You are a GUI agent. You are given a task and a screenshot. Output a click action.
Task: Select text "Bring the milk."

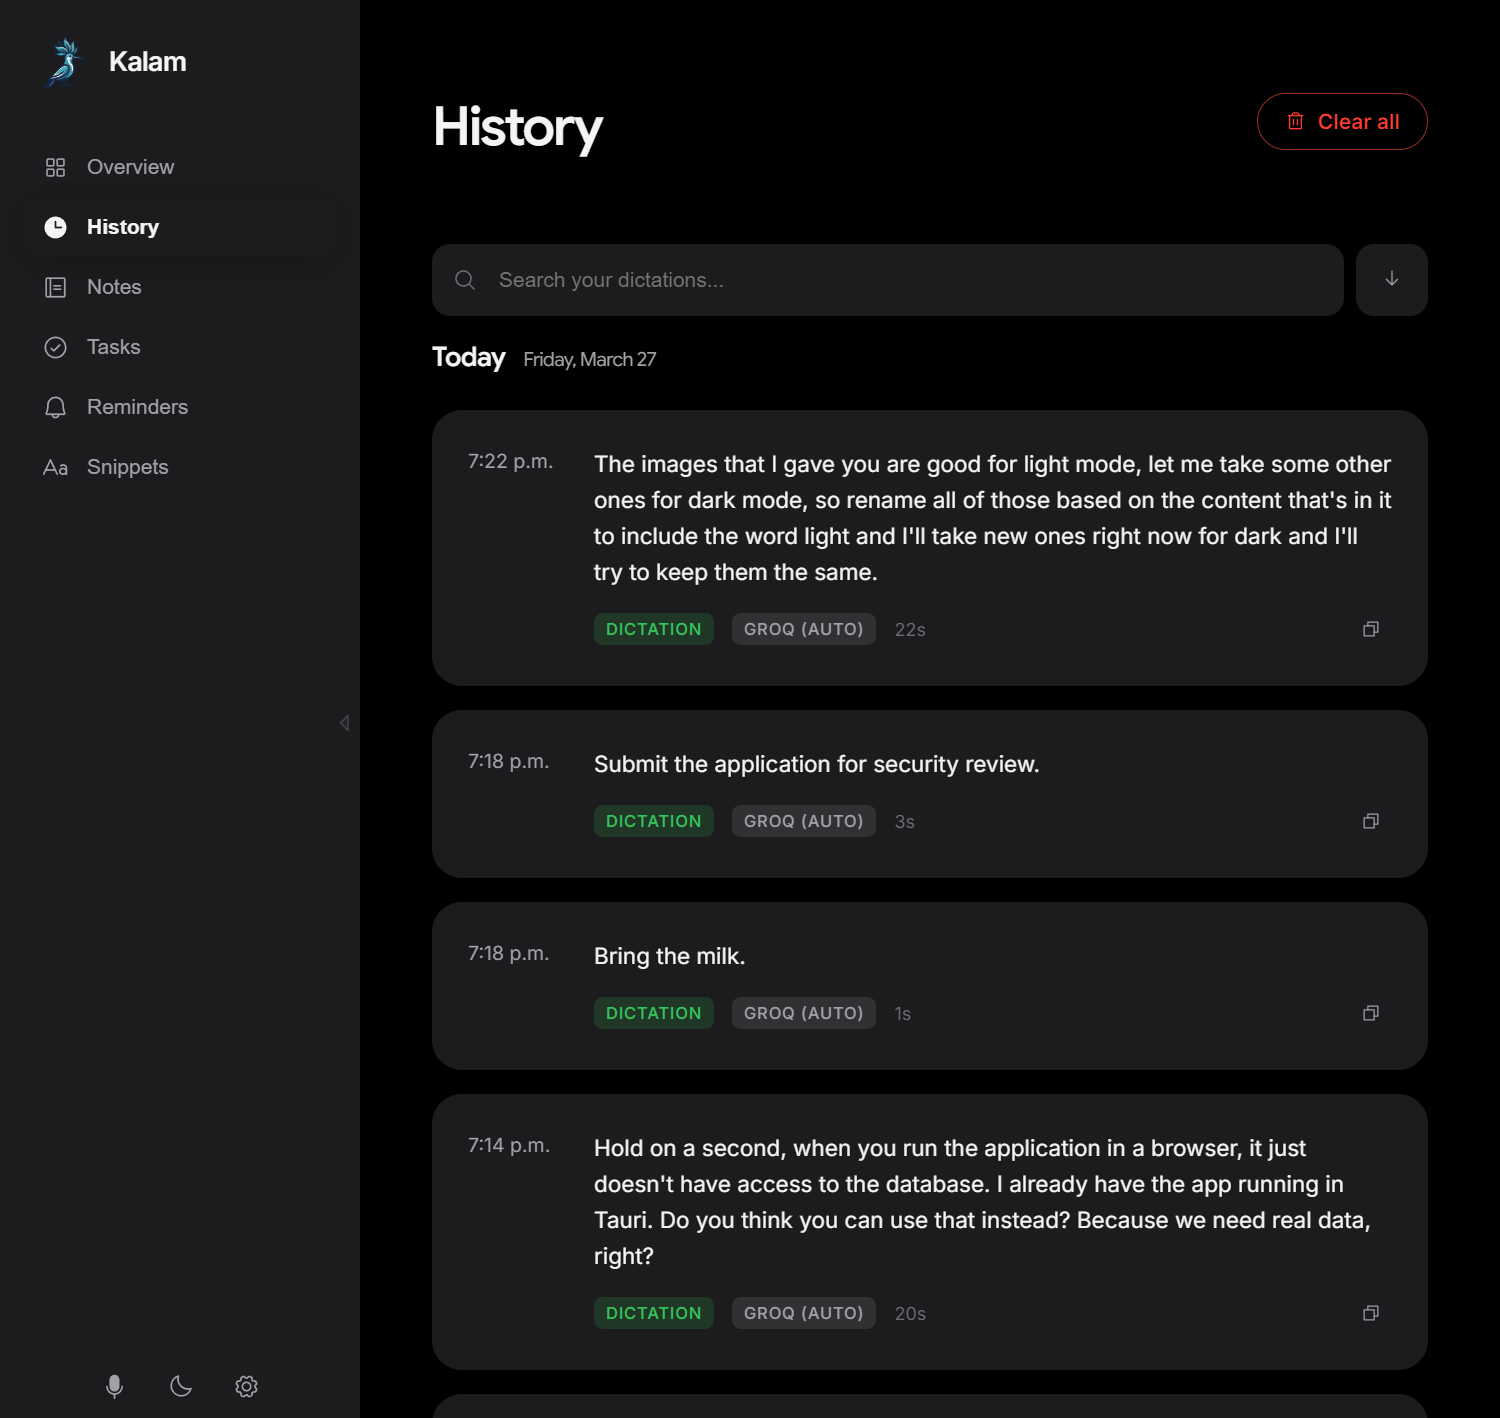(670, 956)
